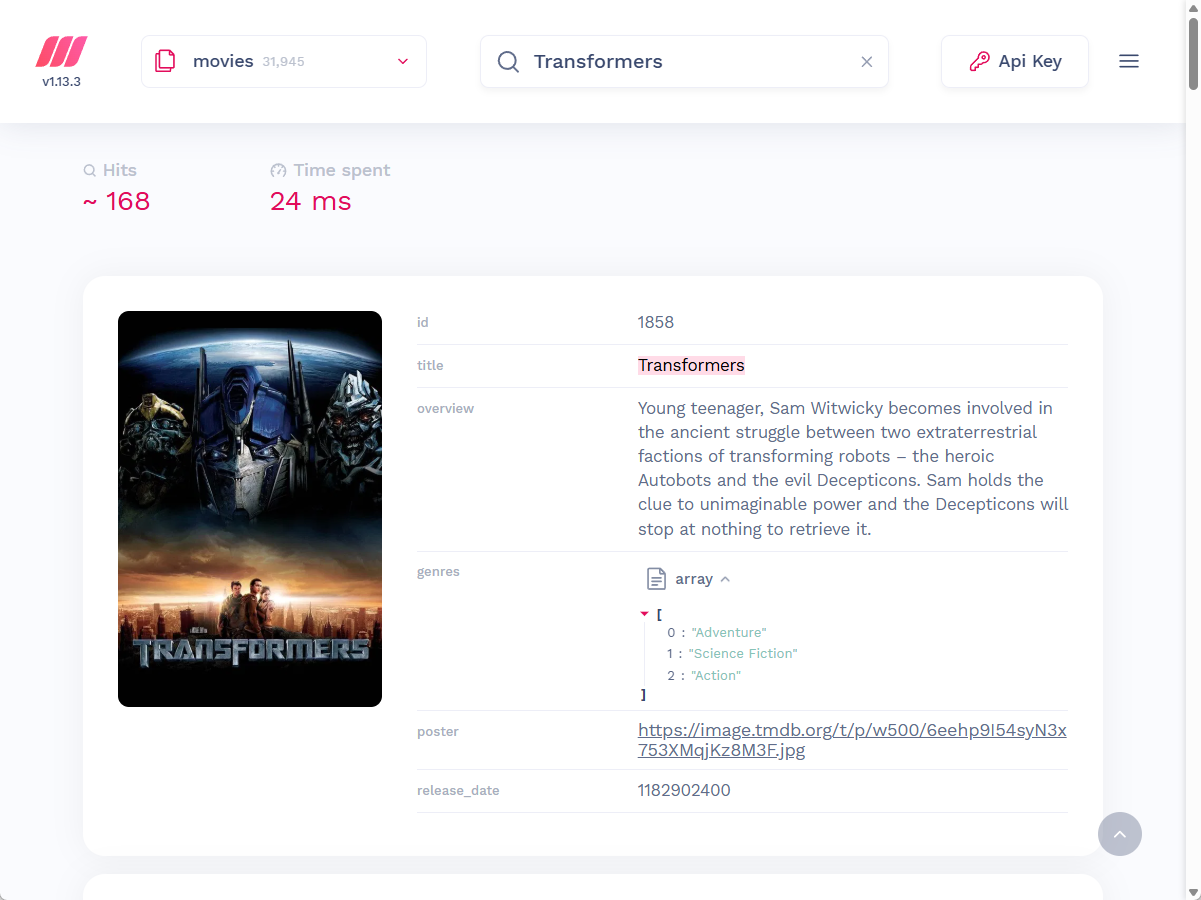Open the poster image URL link
The width and height of the screenshot is (1201, 900).
coord(852,740)
